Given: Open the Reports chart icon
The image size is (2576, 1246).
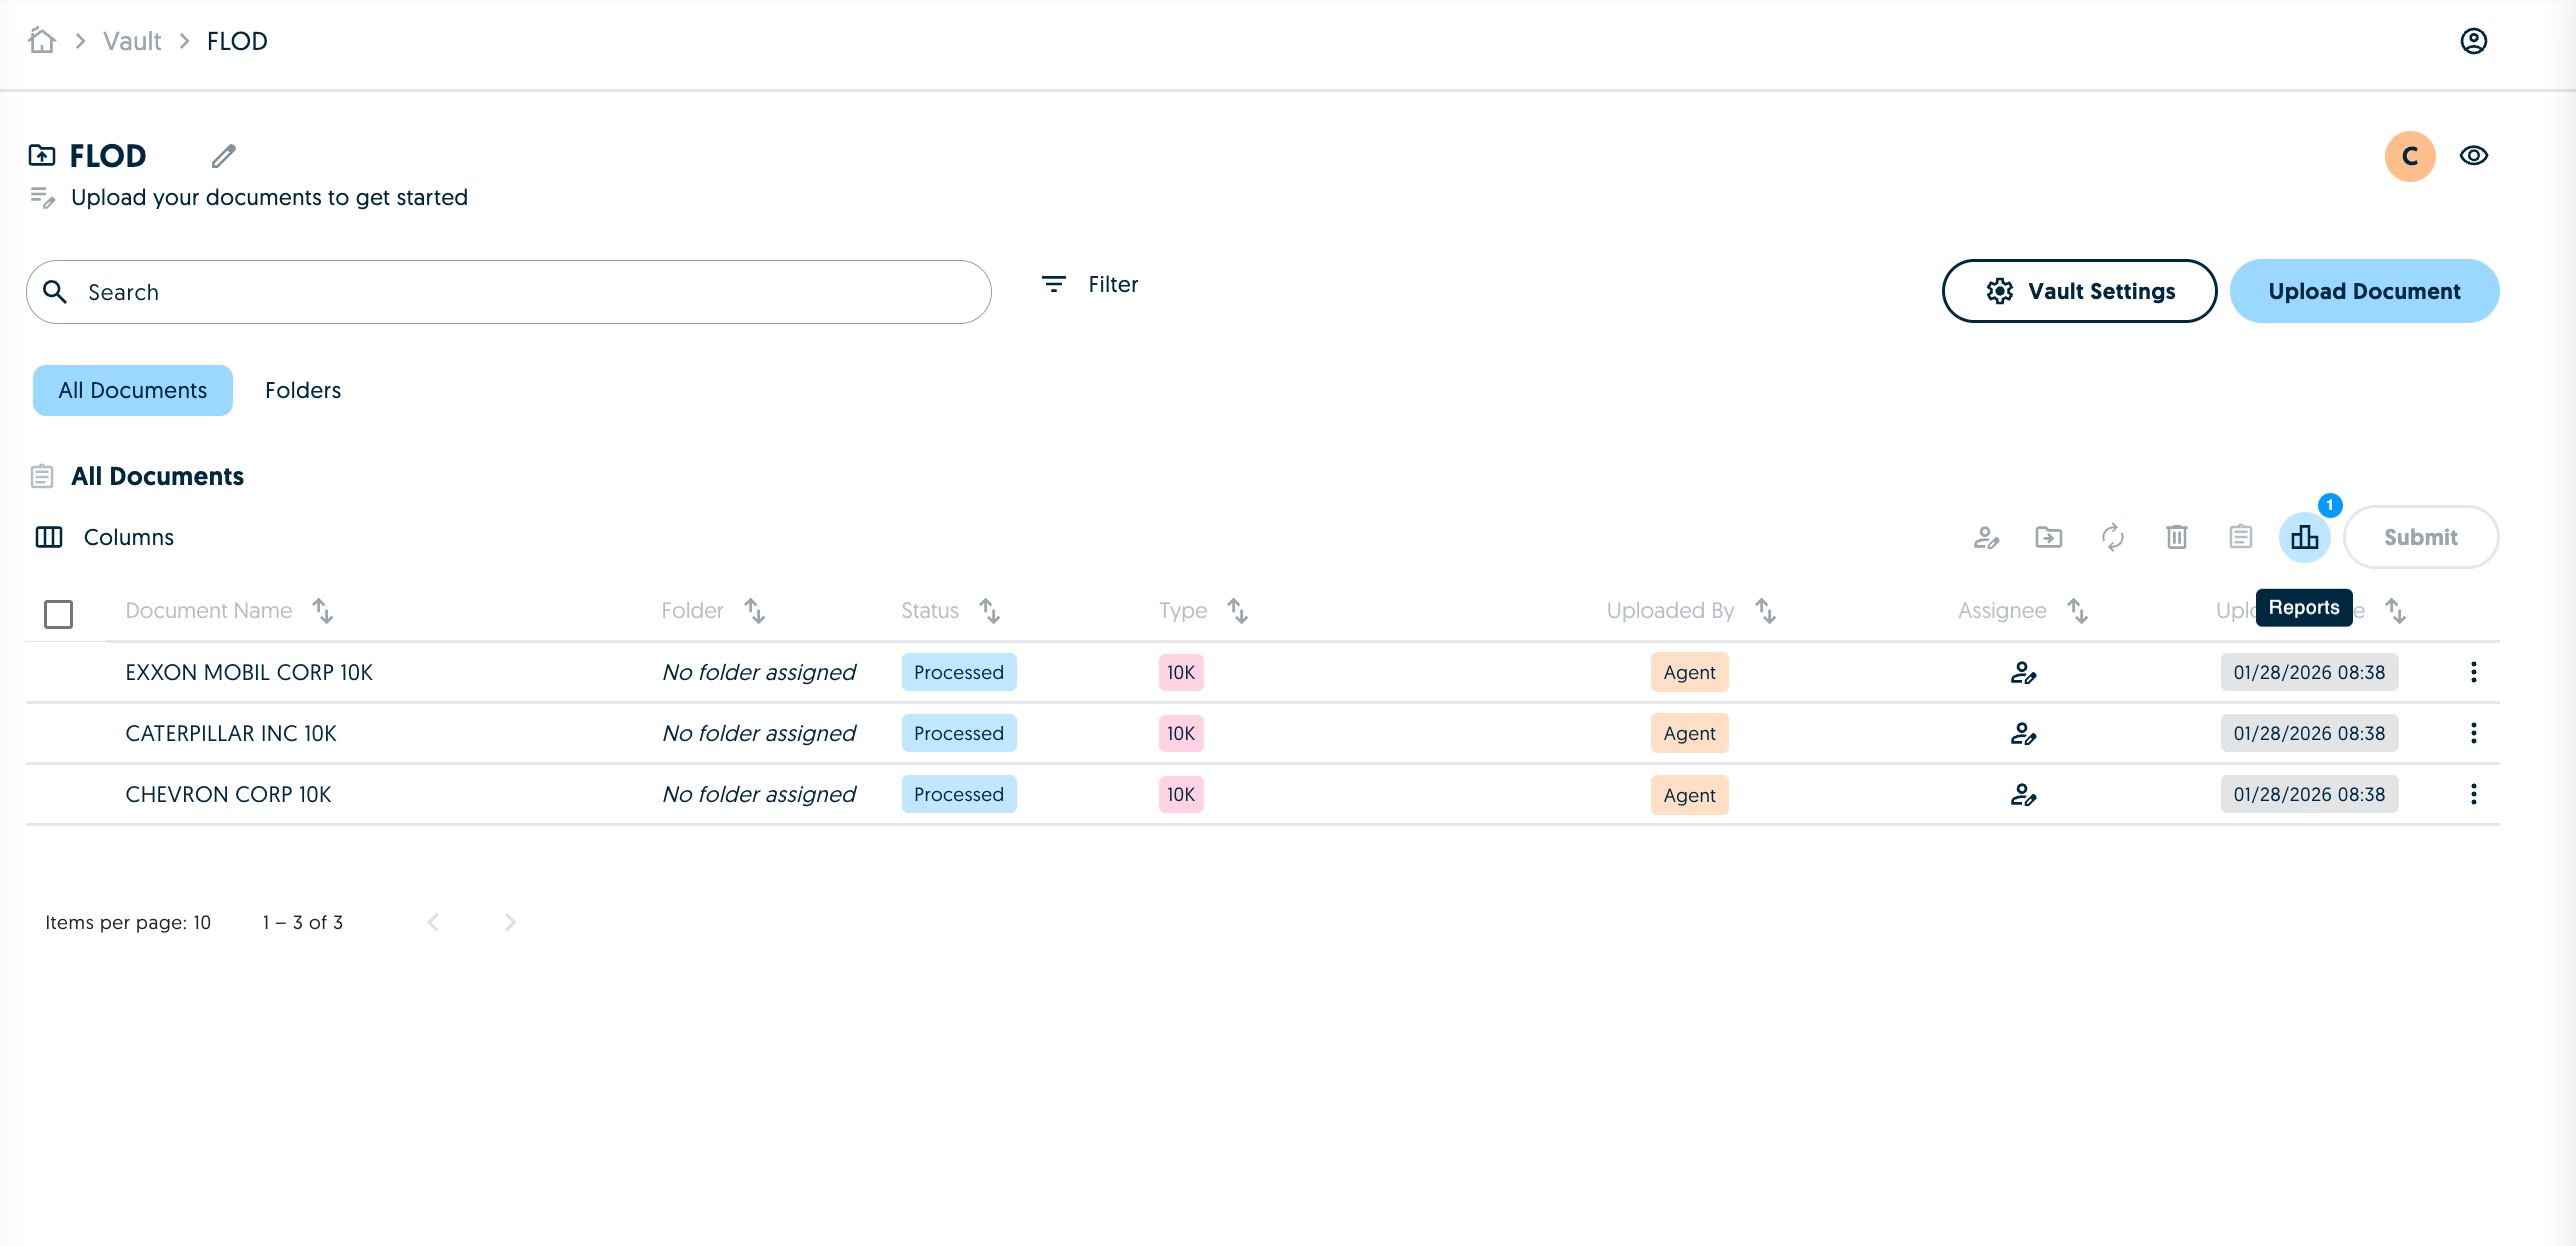Looking at the screenshot, I should [2305, 538].
